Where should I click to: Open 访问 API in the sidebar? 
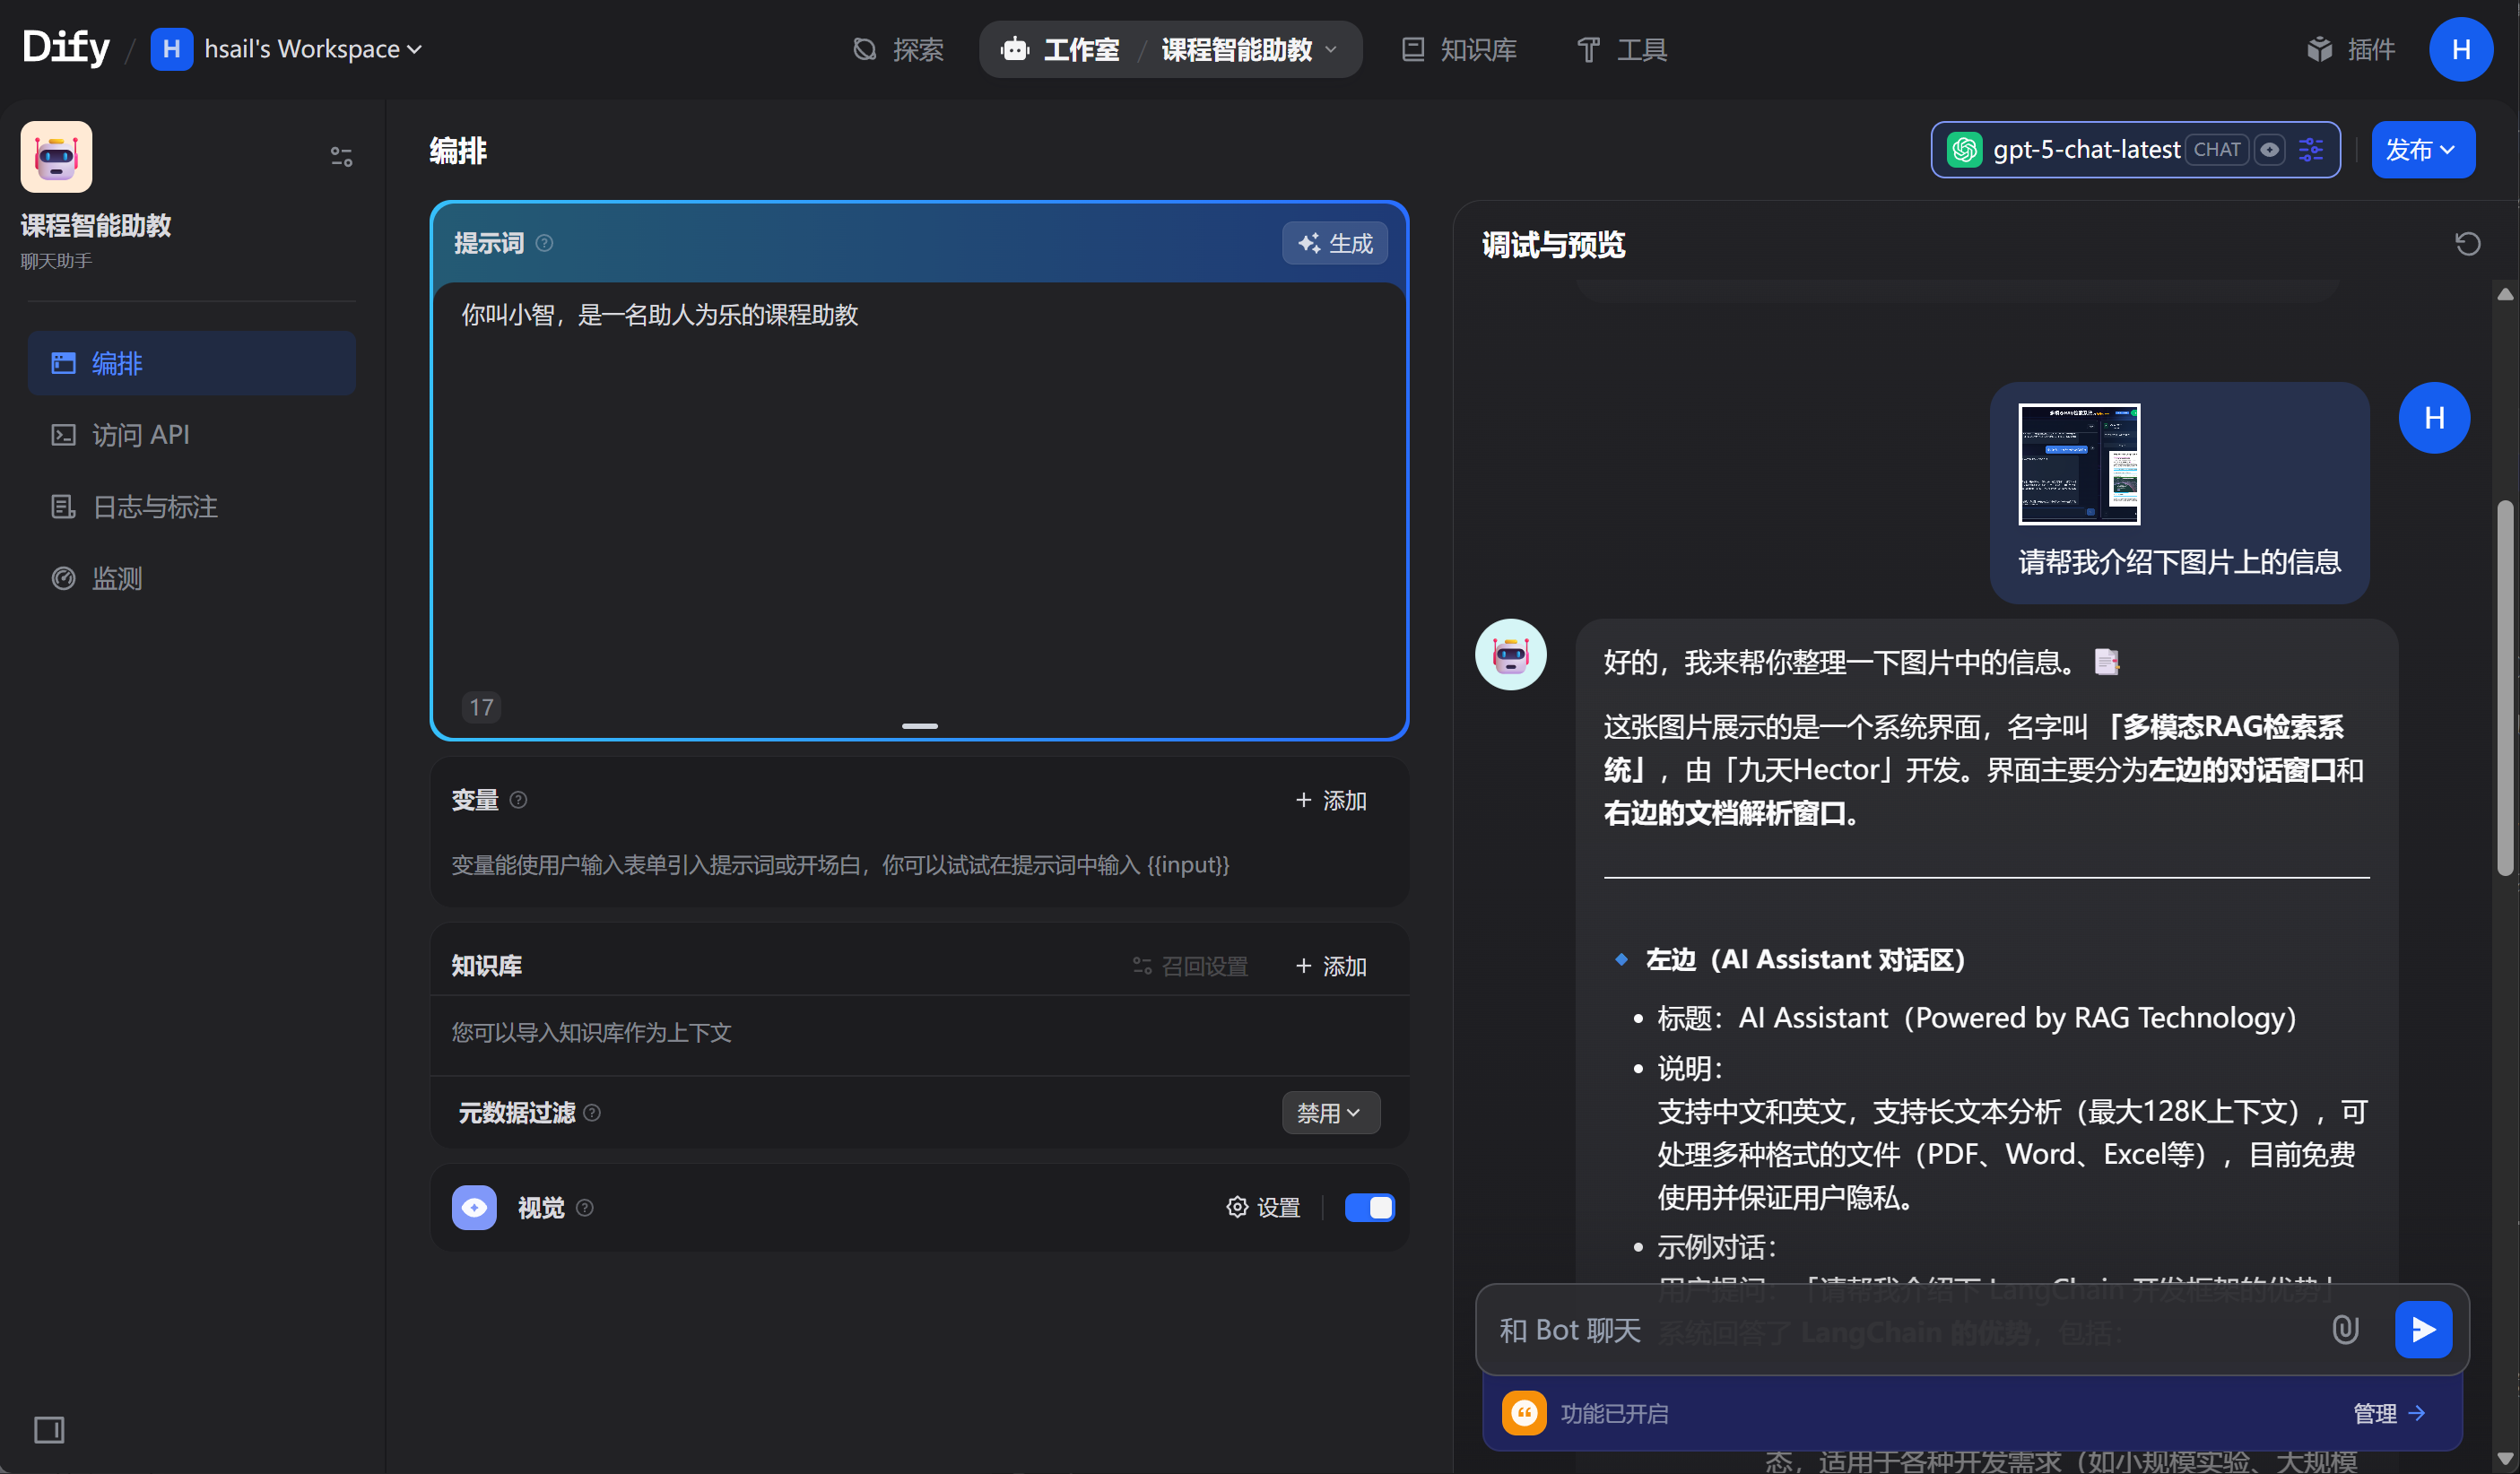pos(191,435)
